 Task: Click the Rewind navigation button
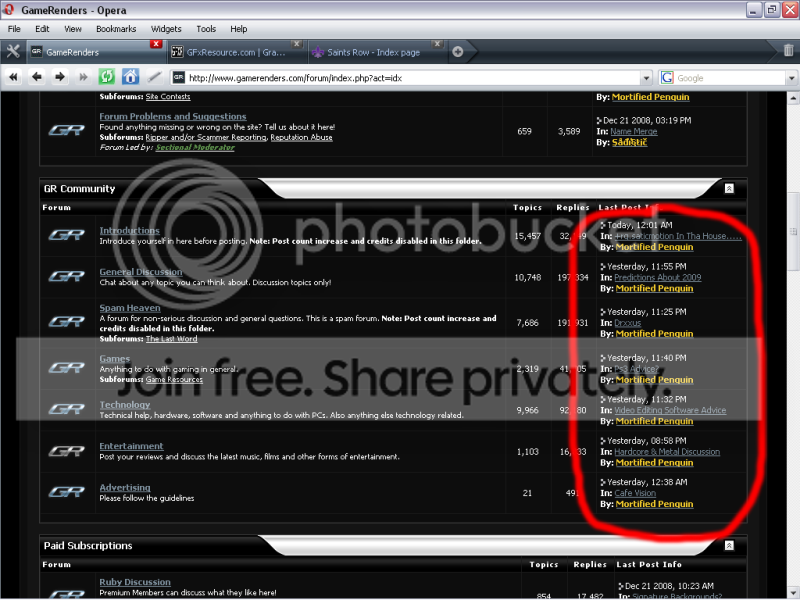13,77
